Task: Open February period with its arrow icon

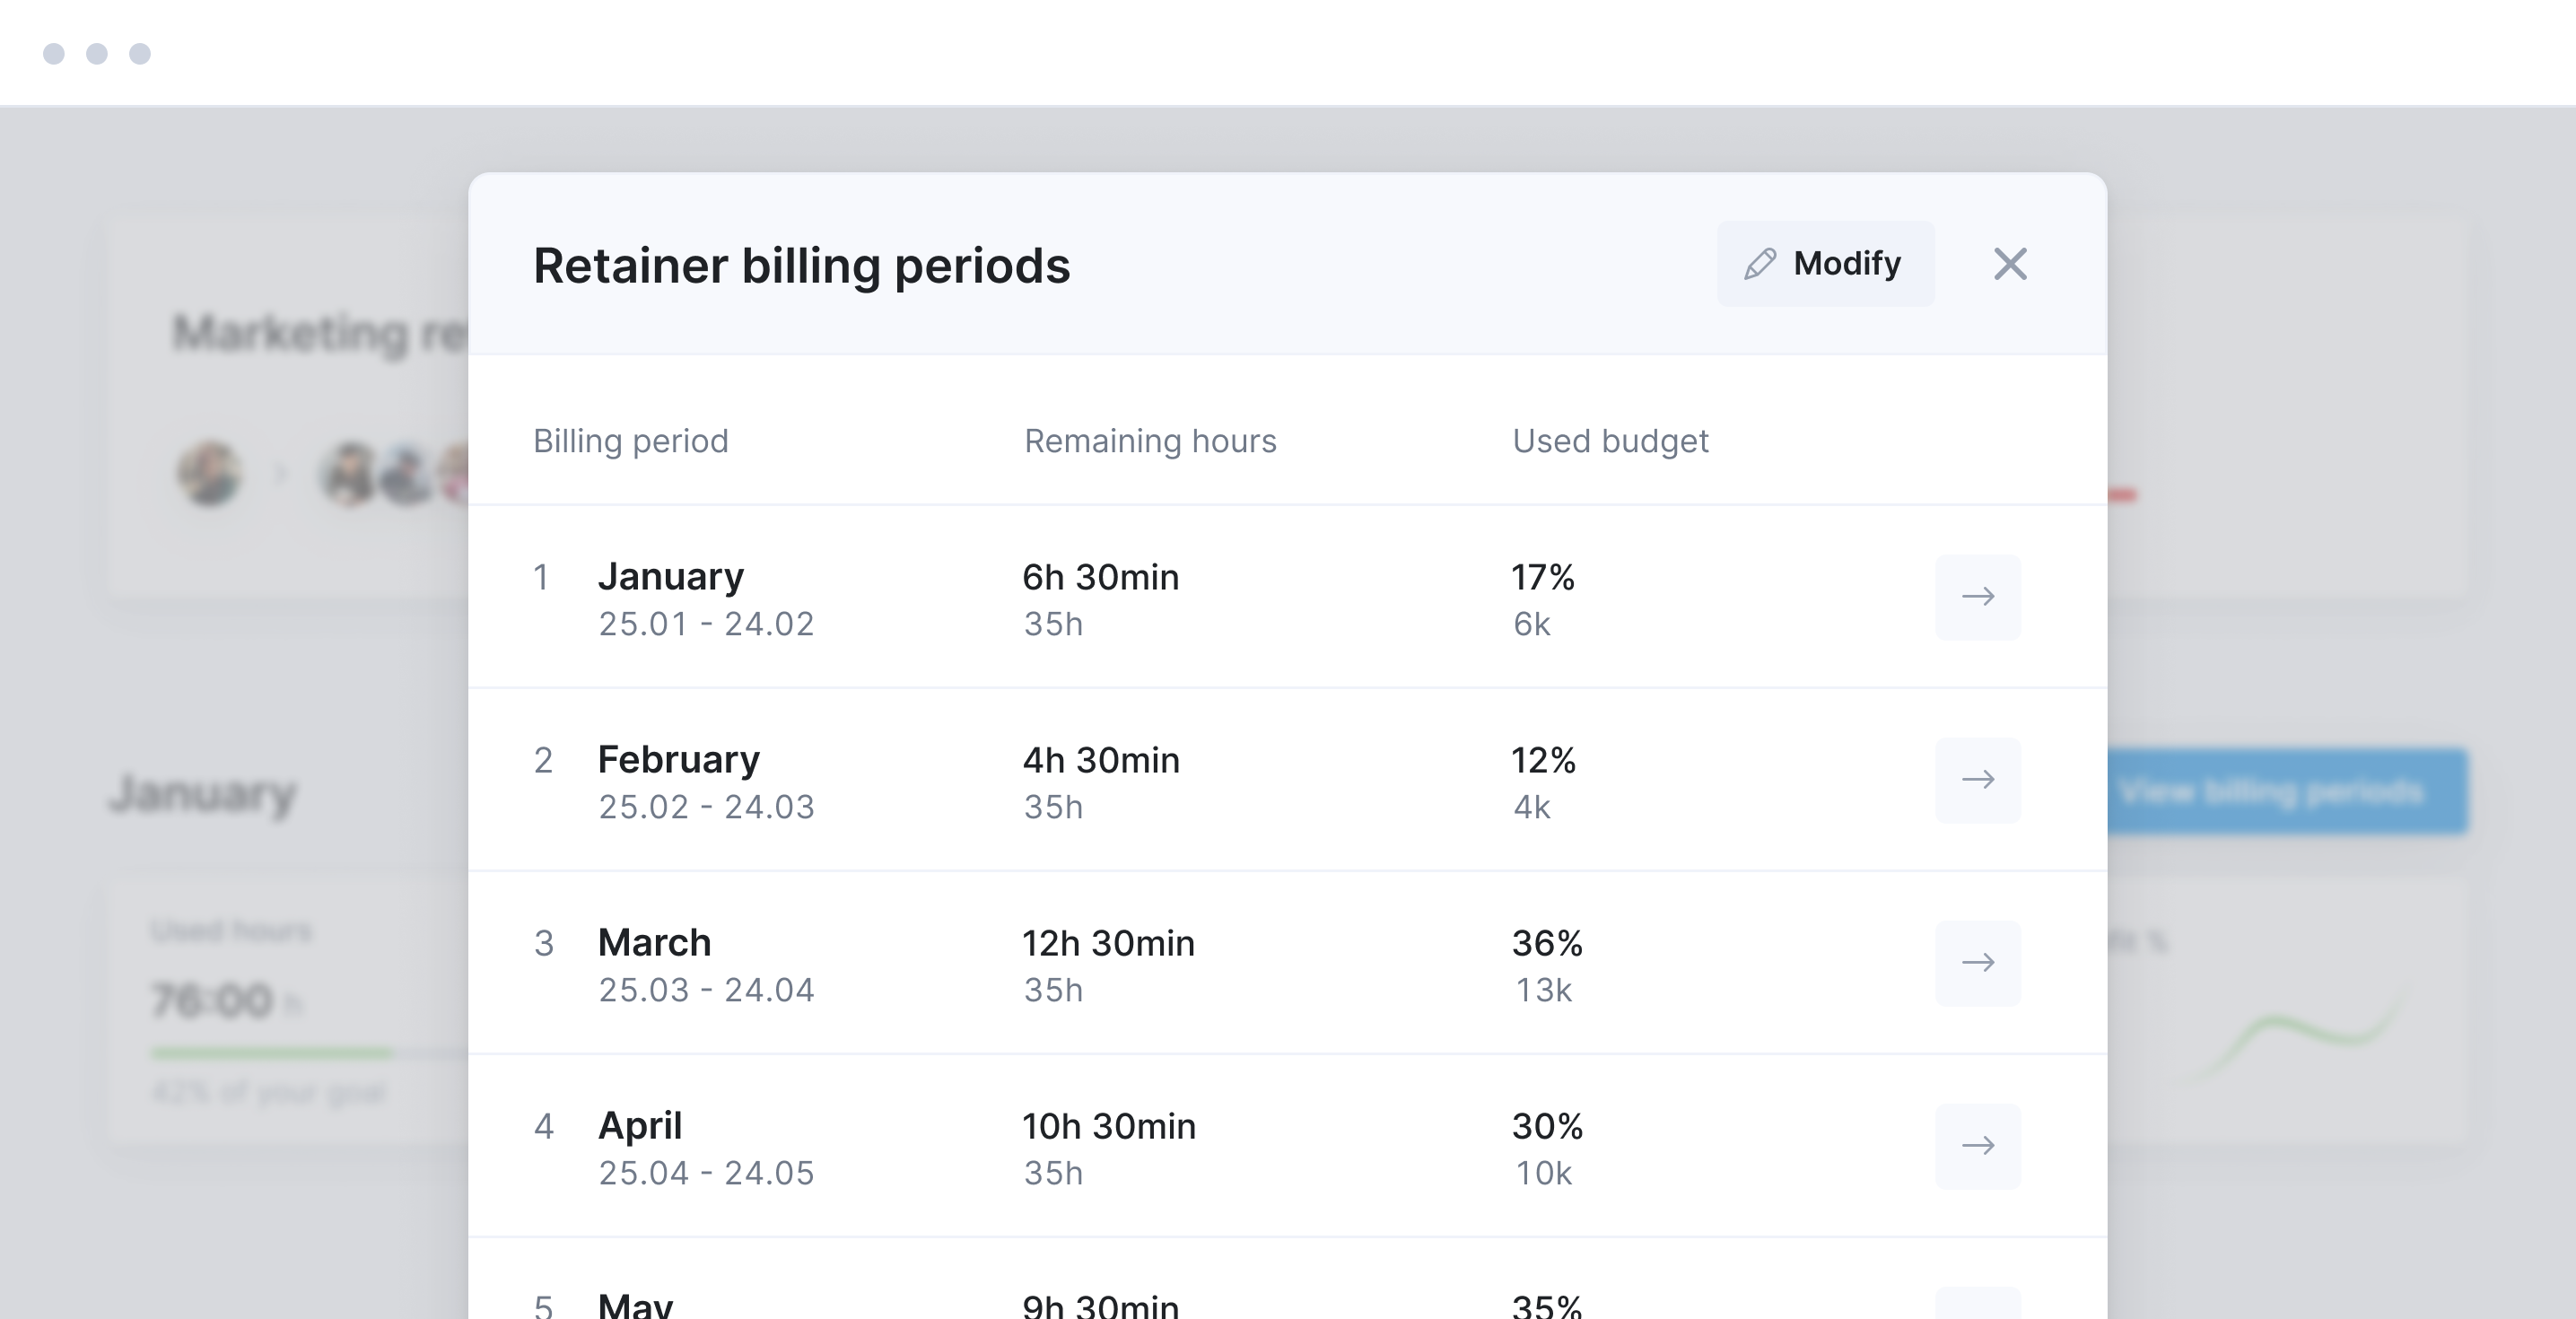Action: tap(1978, 780)
